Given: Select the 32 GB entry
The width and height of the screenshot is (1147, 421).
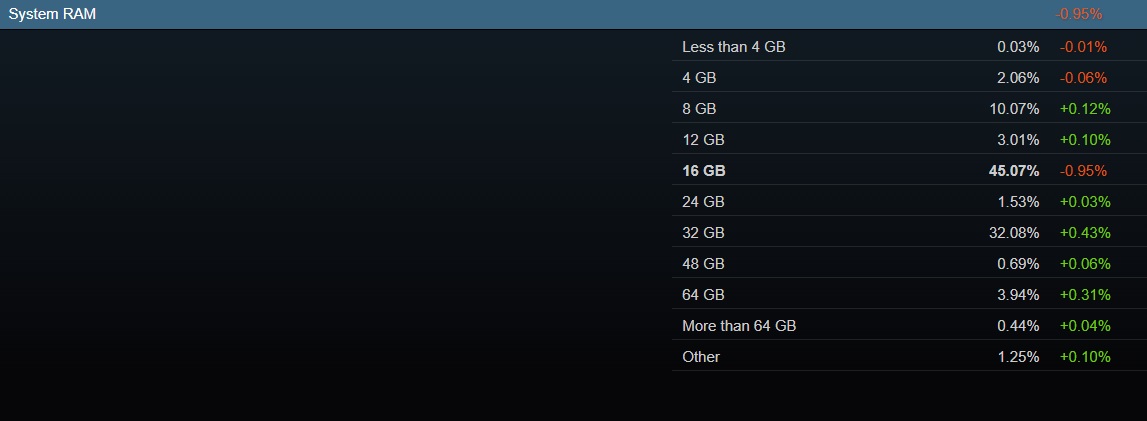Looking at the screenshot, I should click(x=703, y=233).
